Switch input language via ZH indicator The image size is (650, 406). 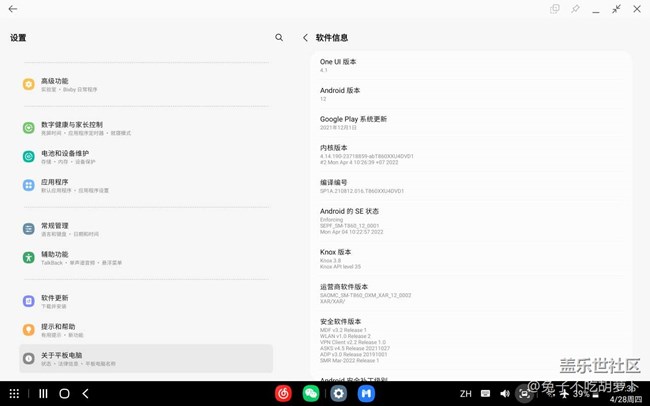point(465,394)
